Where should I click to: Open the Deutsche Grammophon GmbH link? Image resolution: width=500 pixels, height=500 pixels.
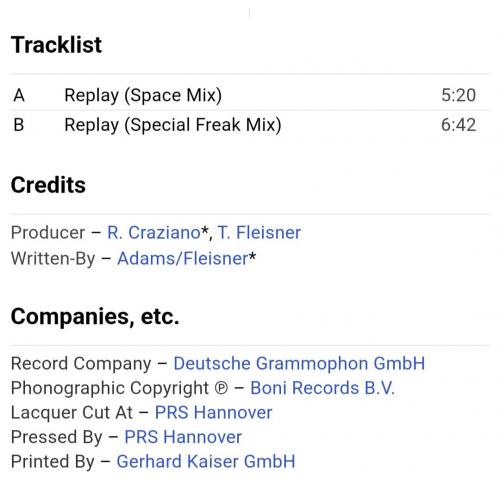tap(299, 363)
